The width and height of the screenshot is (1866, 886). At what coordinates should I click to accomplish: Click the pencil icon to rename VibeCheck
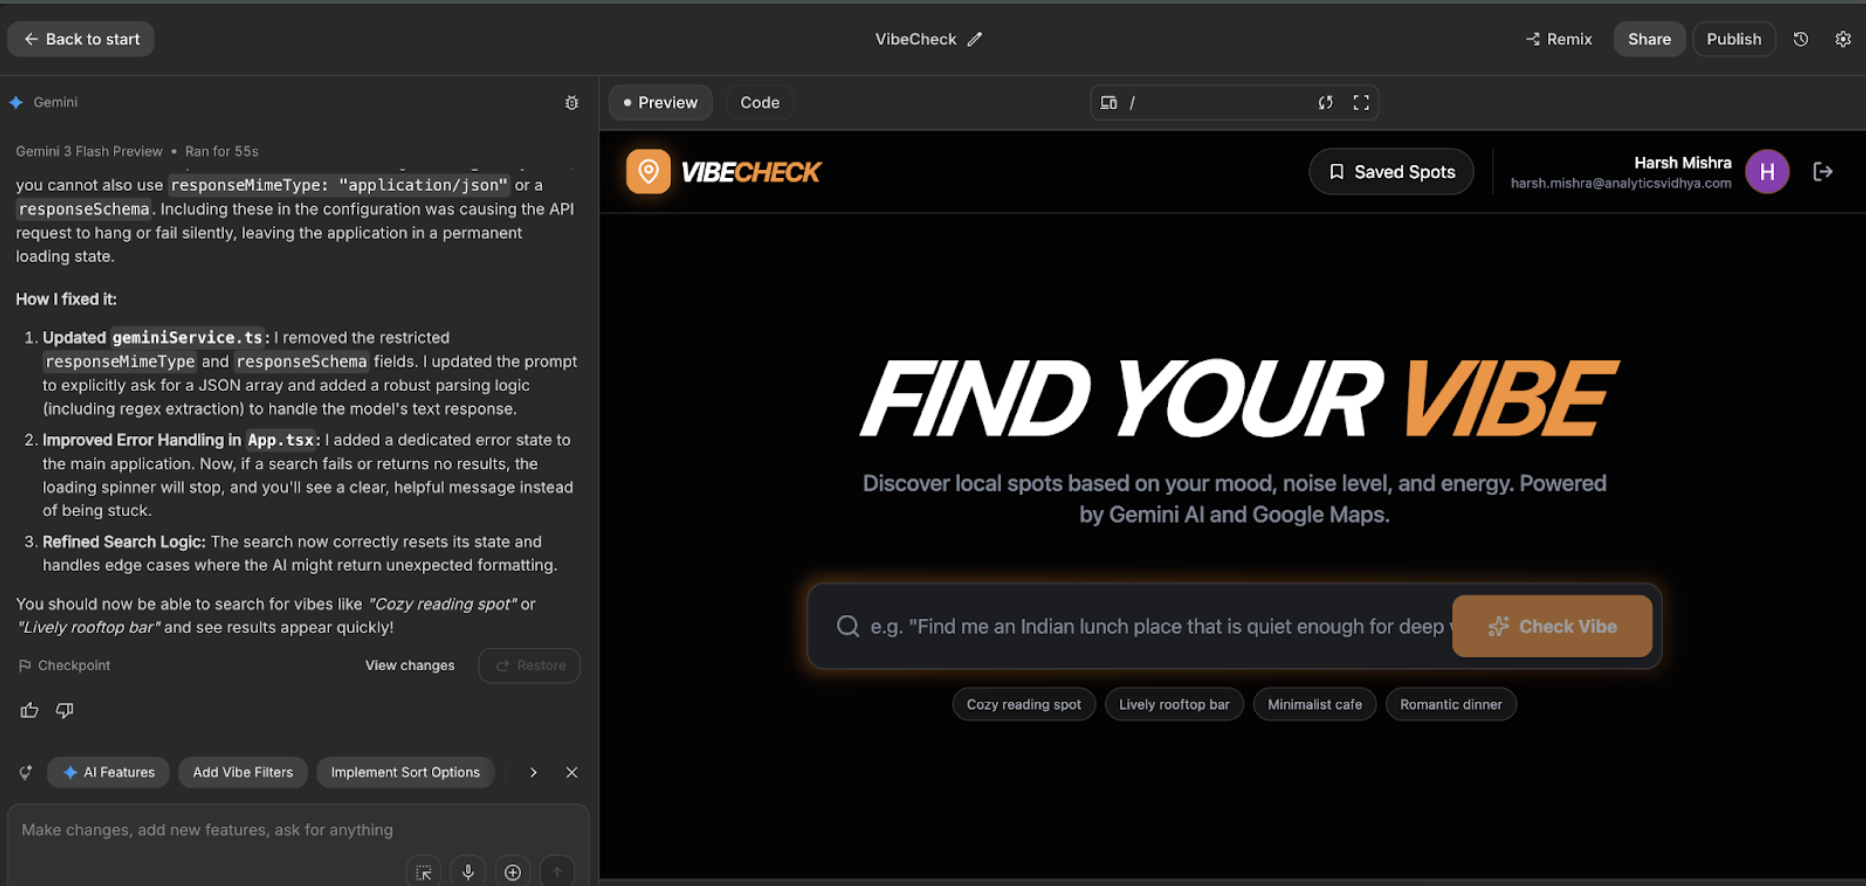click(975, 39)
